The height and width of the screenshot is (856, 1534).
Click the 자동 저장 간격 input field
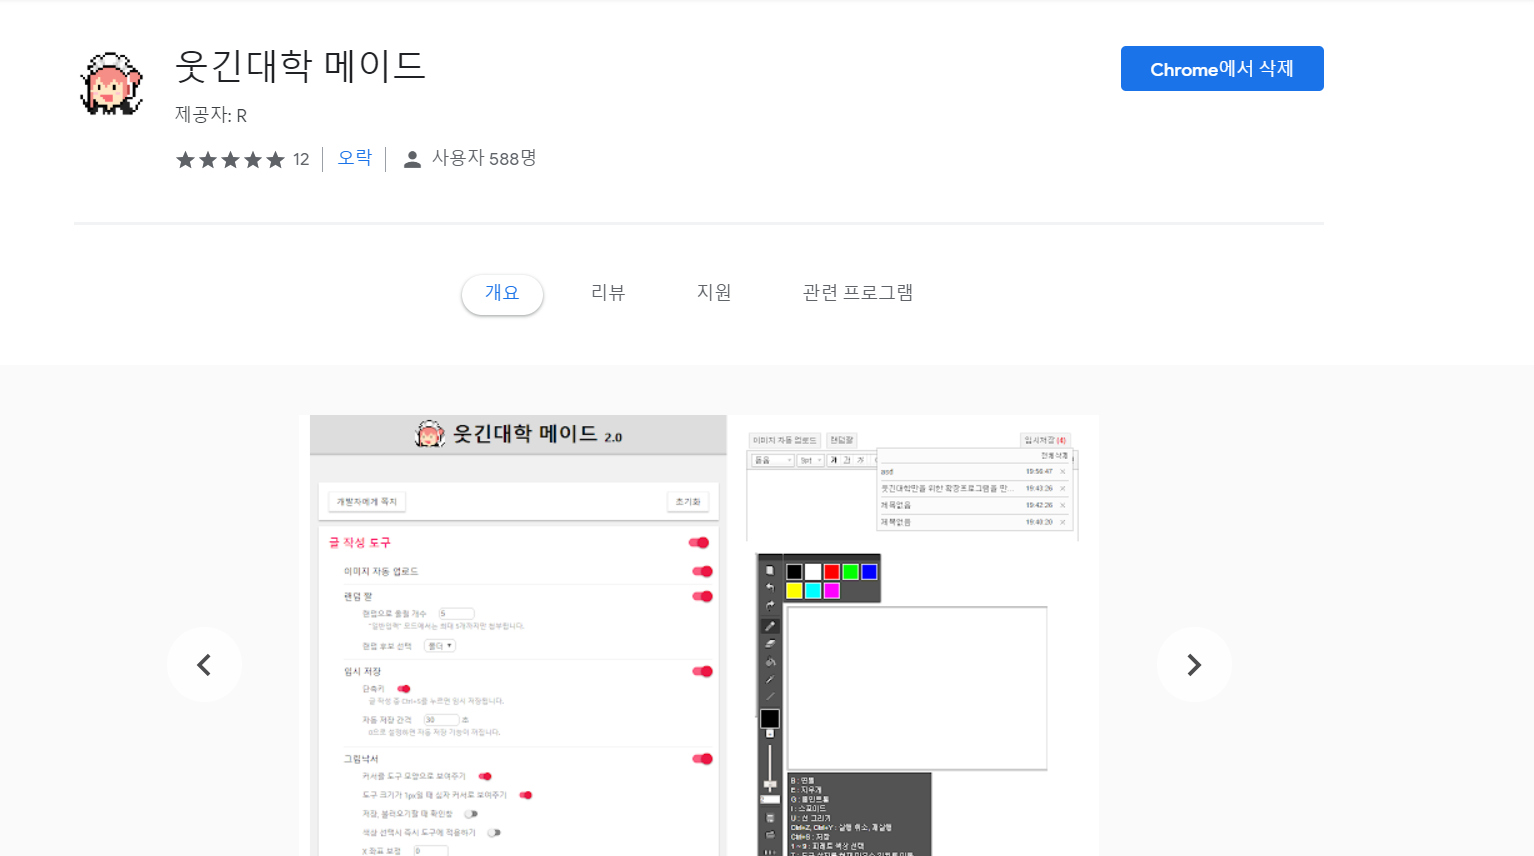(441, 720)
